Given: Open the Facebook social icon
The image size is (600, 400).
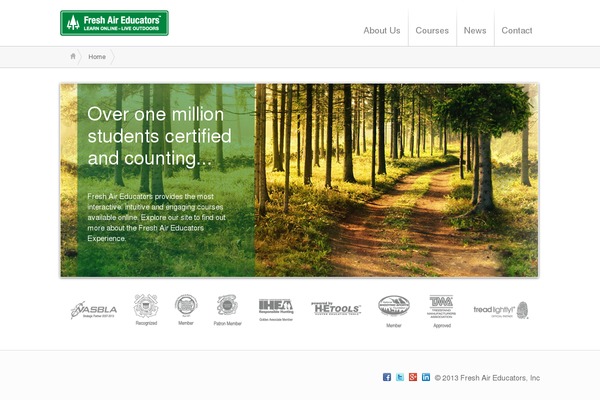Looking at the screenshot, I should click(x=387, y=377).
